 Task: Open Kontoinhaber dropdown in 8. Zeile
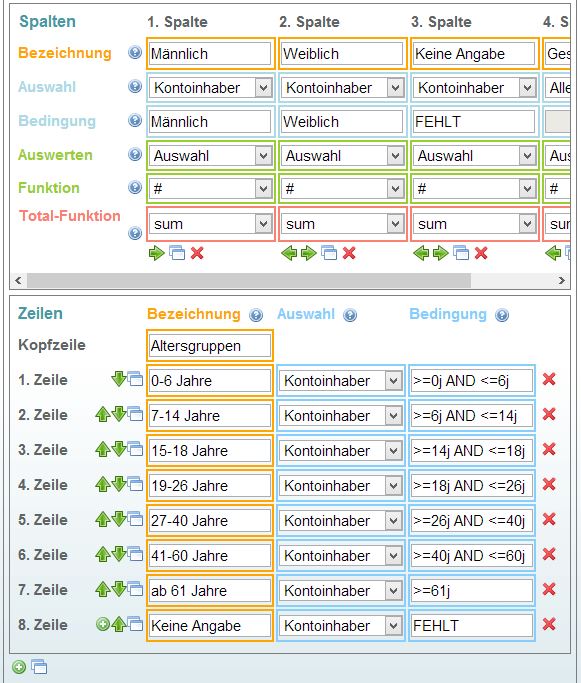[x=341, y=626]
